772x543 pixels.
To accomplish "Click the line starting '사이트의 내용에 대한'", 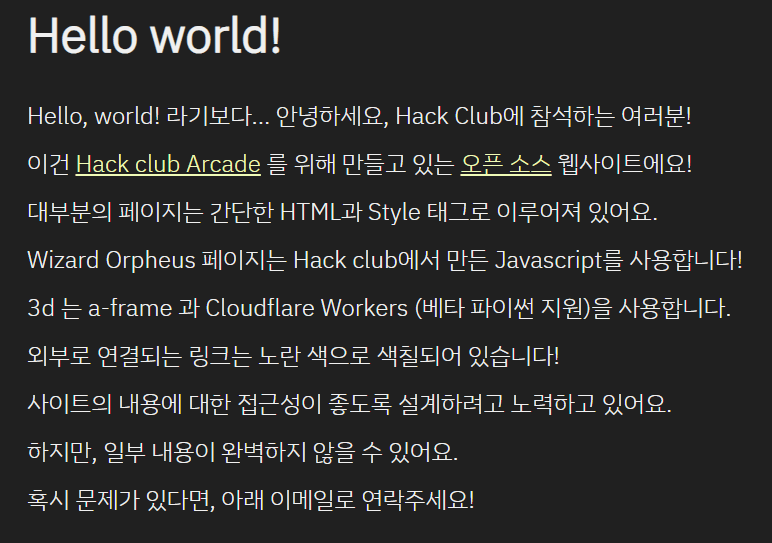I will [350, 405].
